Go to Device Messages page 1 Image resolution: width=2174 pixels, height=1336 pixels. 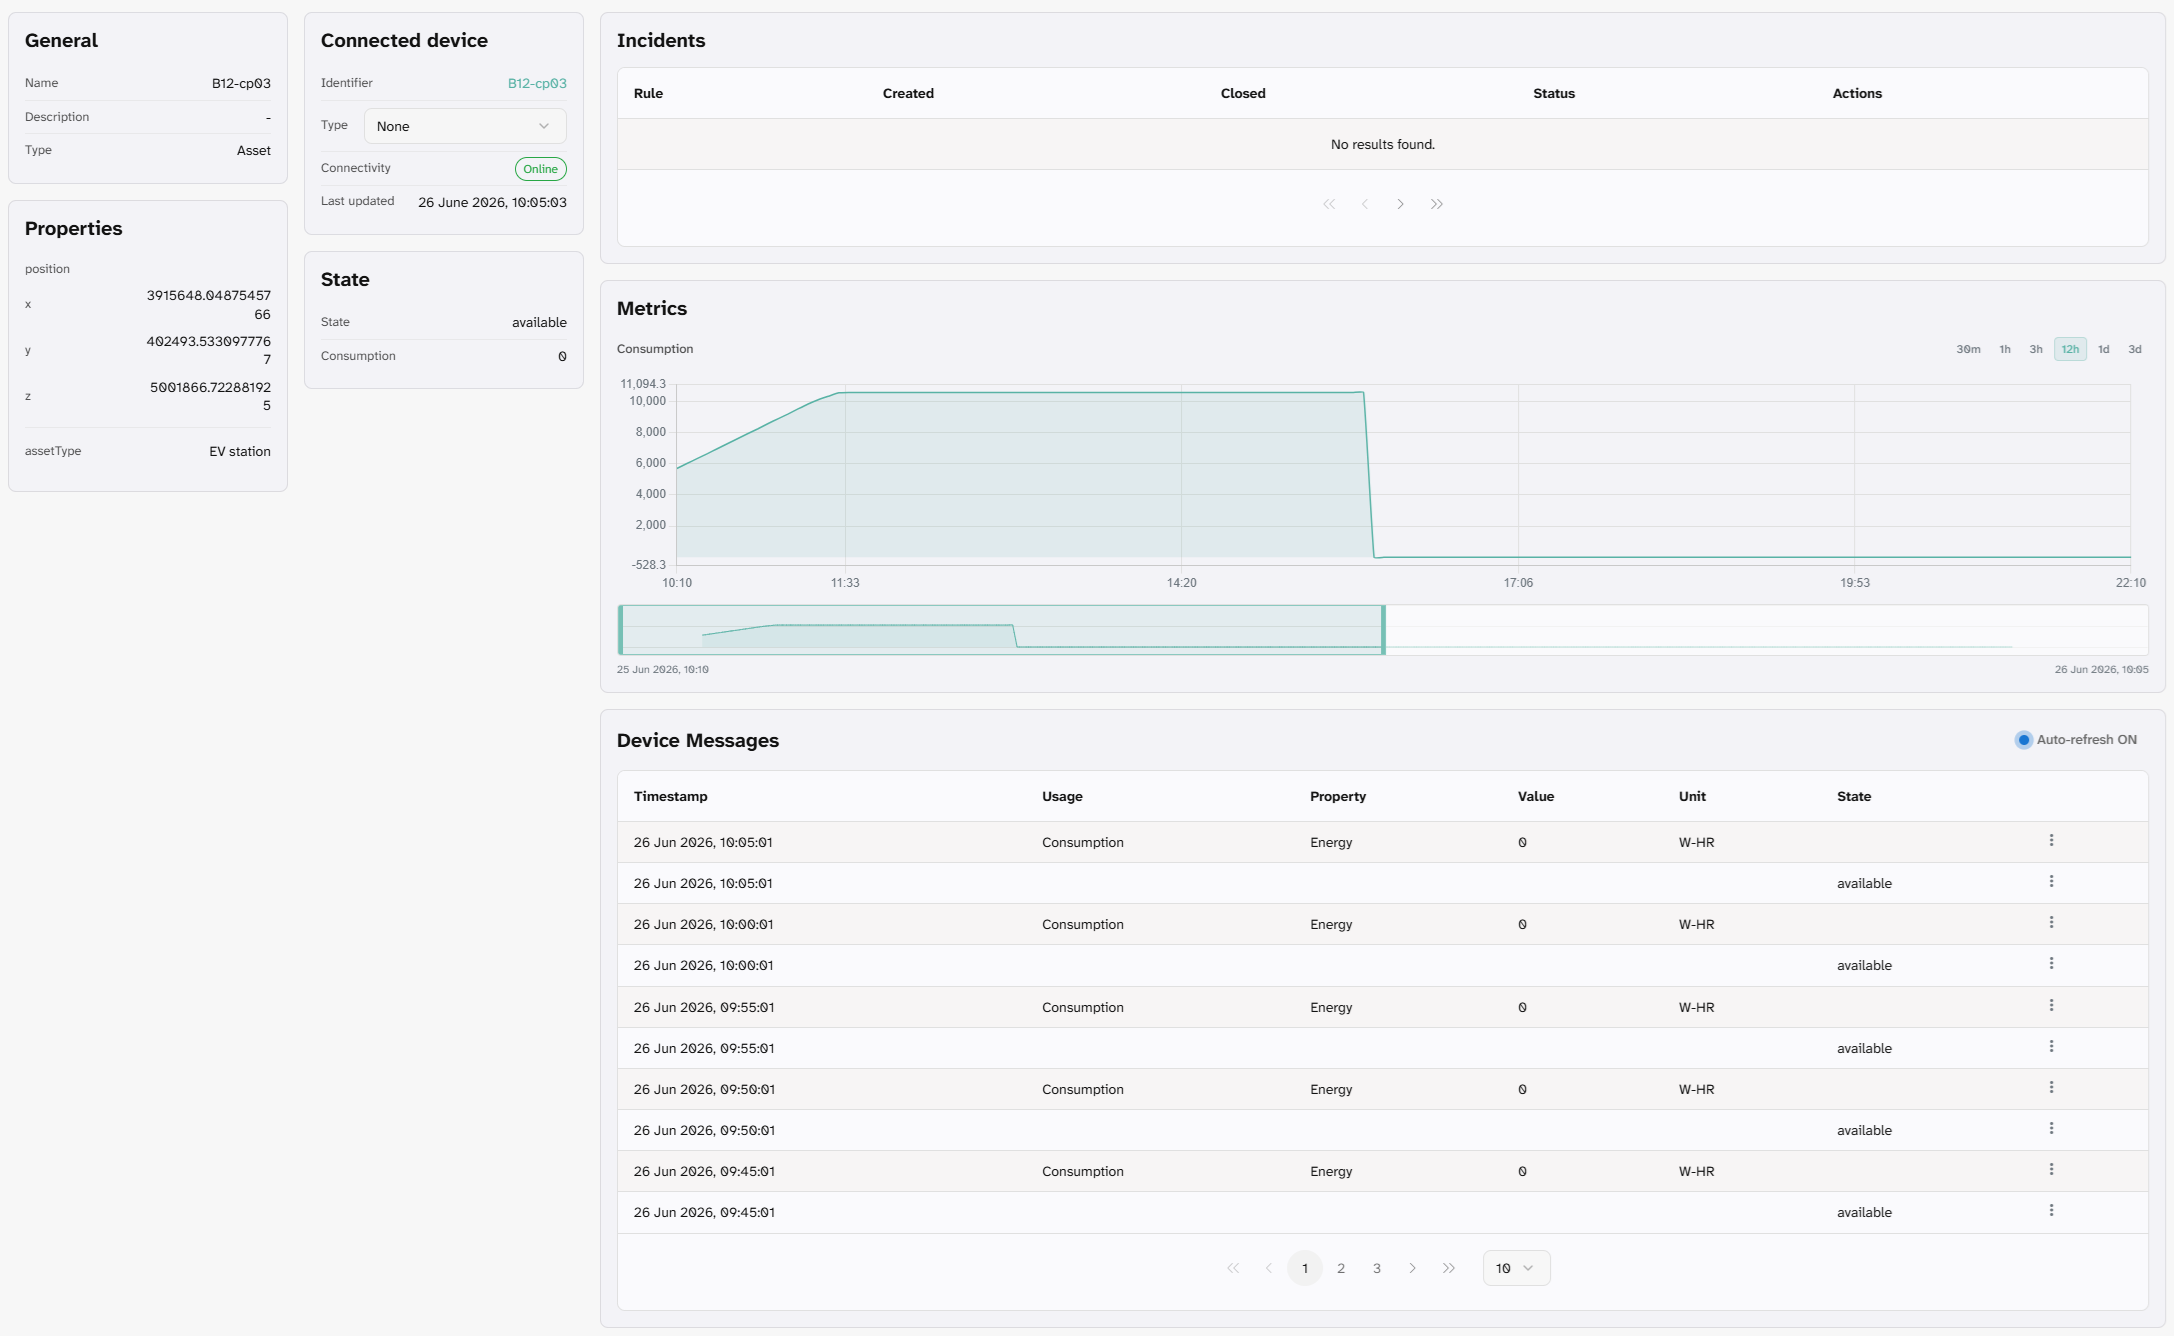[x=1305, y=1268]
